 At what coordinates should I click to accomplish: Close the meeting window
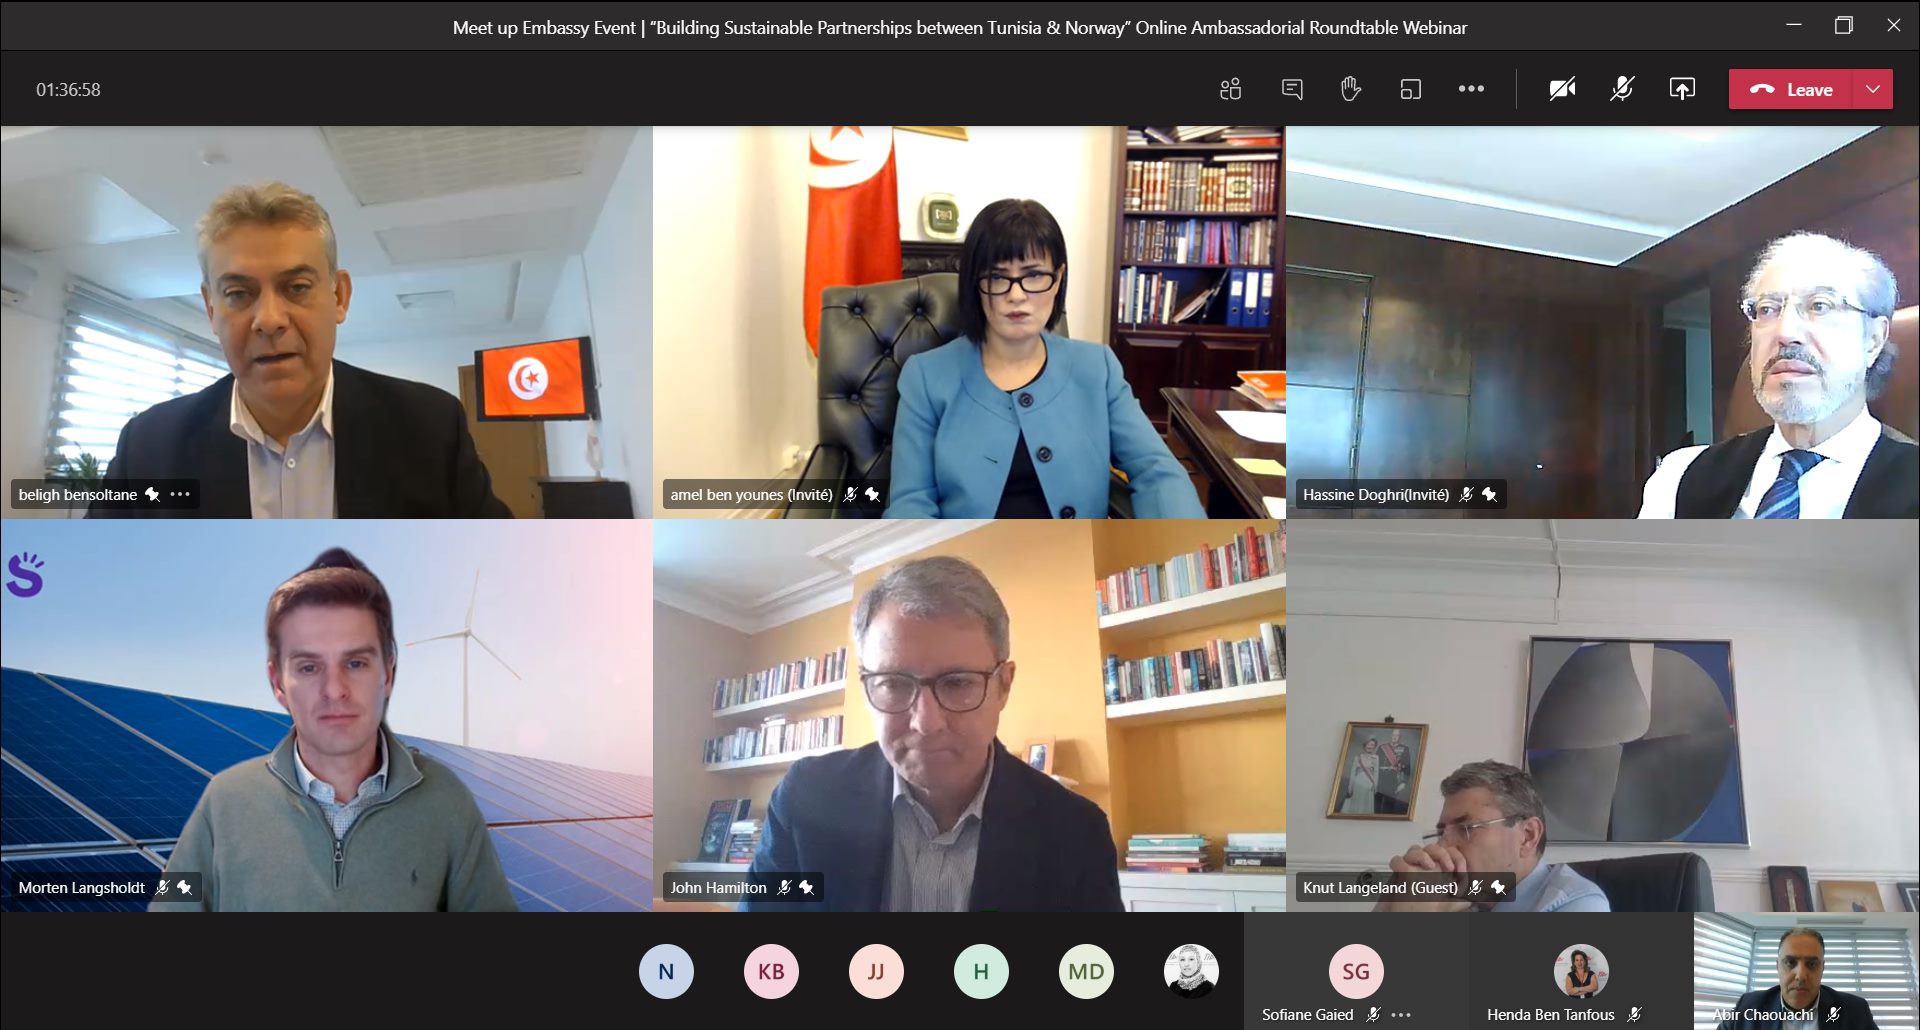pos(1894,25)
